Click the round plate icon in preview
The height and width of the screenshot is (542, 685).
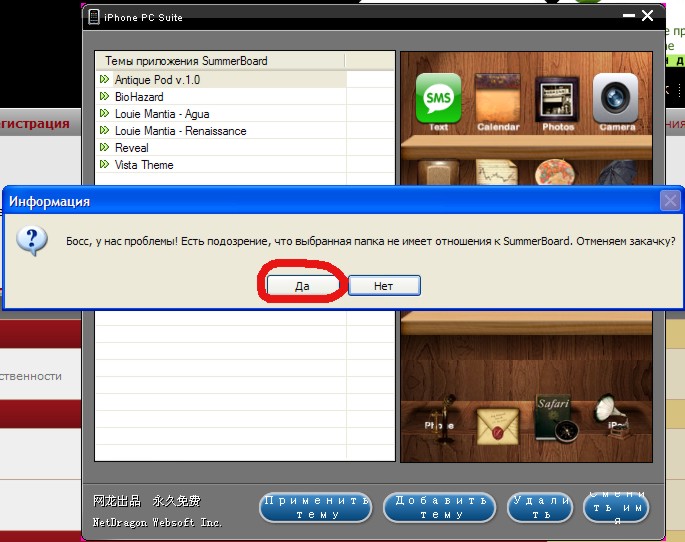pyautogui.click(x=555, y=172)
